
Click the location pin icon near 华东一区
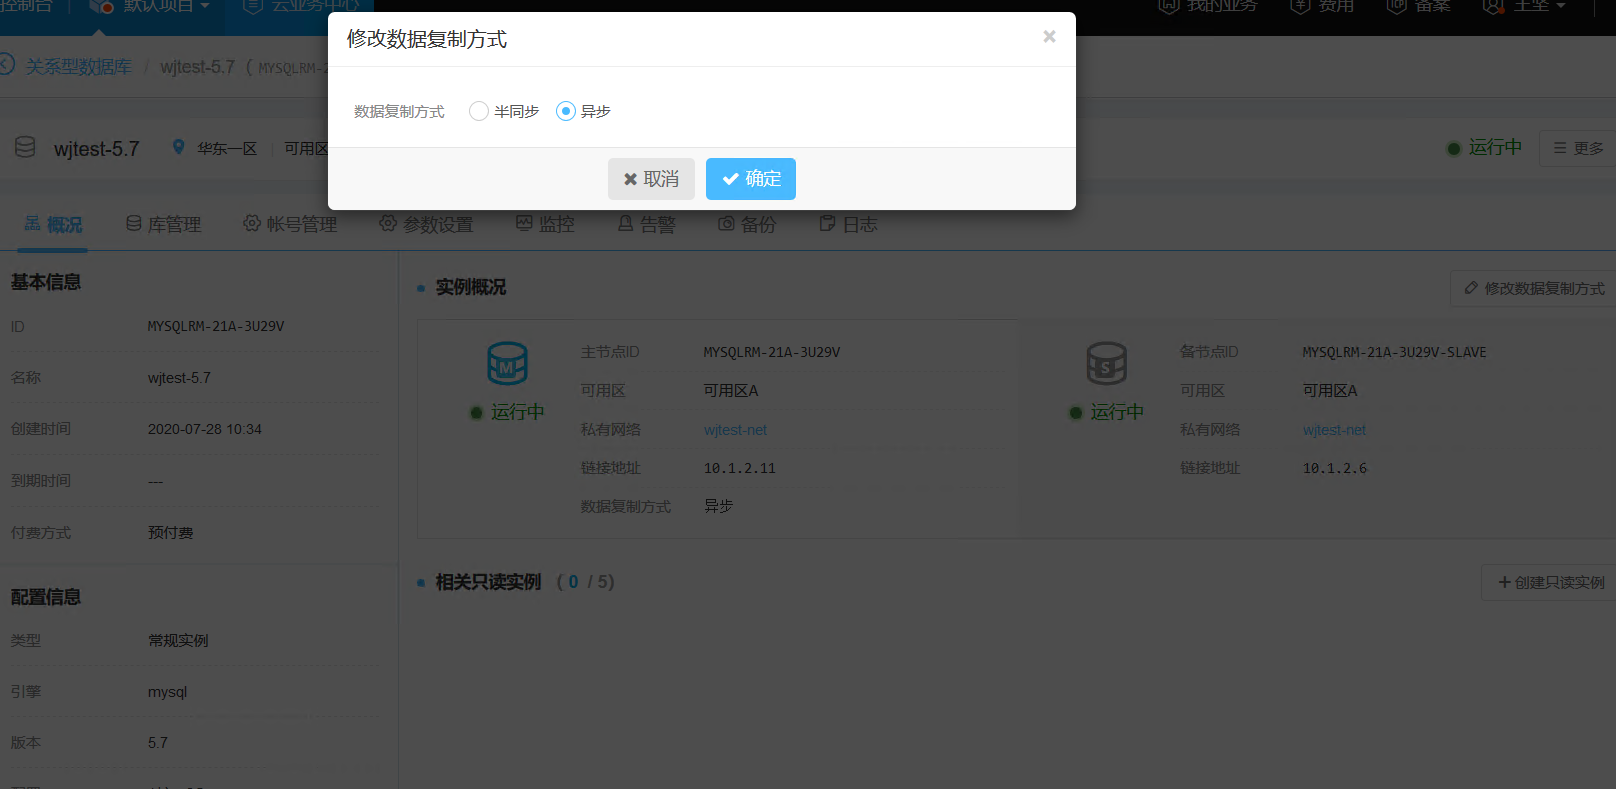(x=178, y=147)
